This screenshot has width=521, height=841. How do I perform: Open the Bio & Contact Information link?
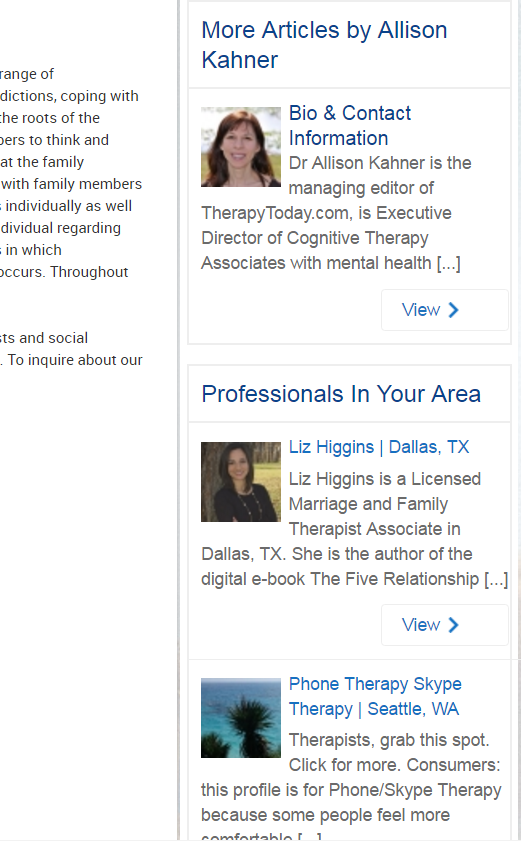tap(350, 126)
